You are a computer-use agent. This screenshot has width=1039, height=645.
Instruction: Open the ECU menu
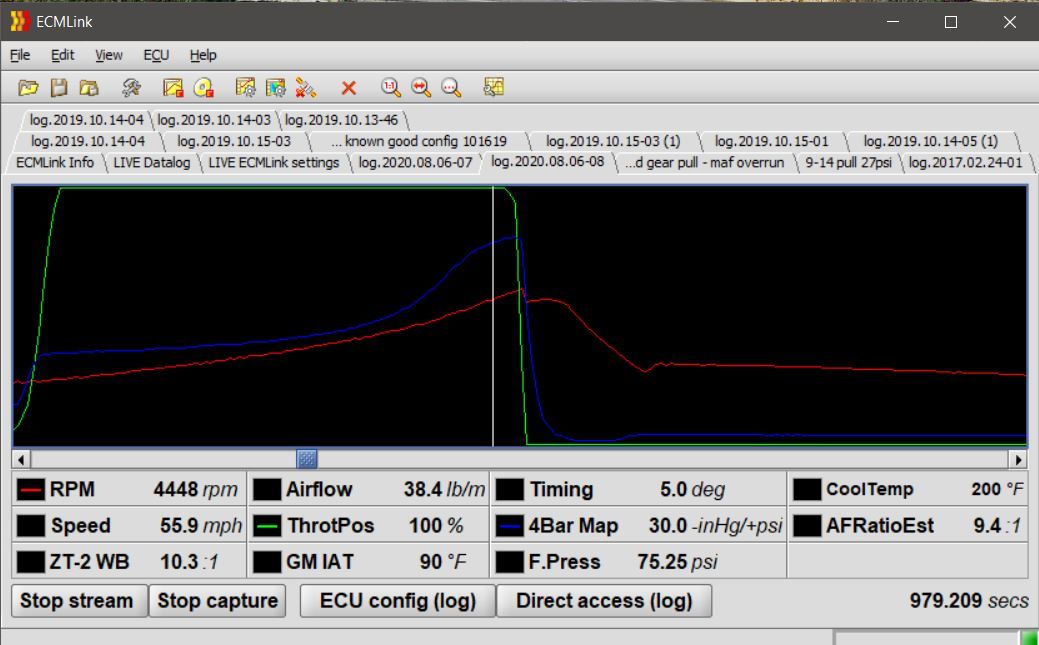tap(156, 55)
